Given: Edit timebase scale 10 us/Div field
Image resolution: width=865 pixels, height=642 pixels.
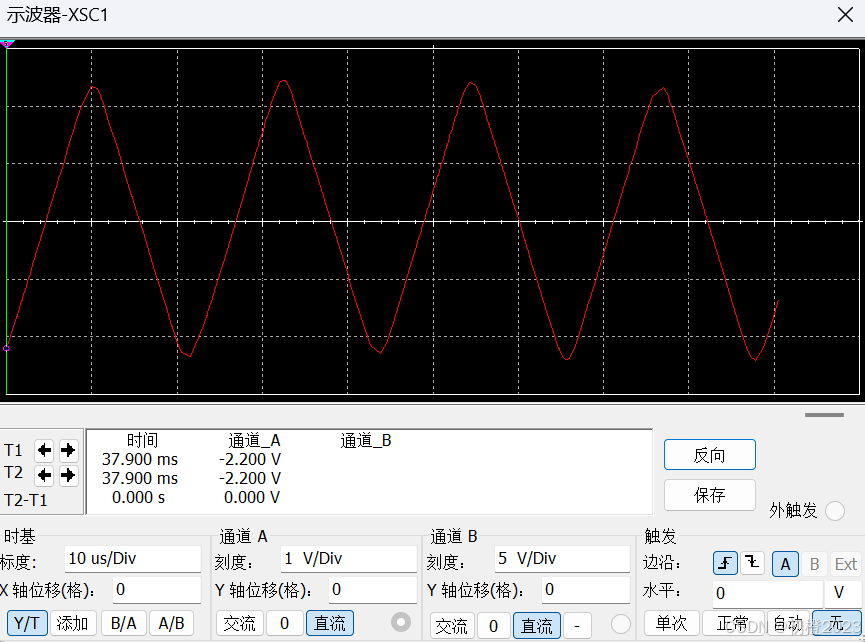Looking at the screenshot, I should pyautogui.click(x=132, y=559).
